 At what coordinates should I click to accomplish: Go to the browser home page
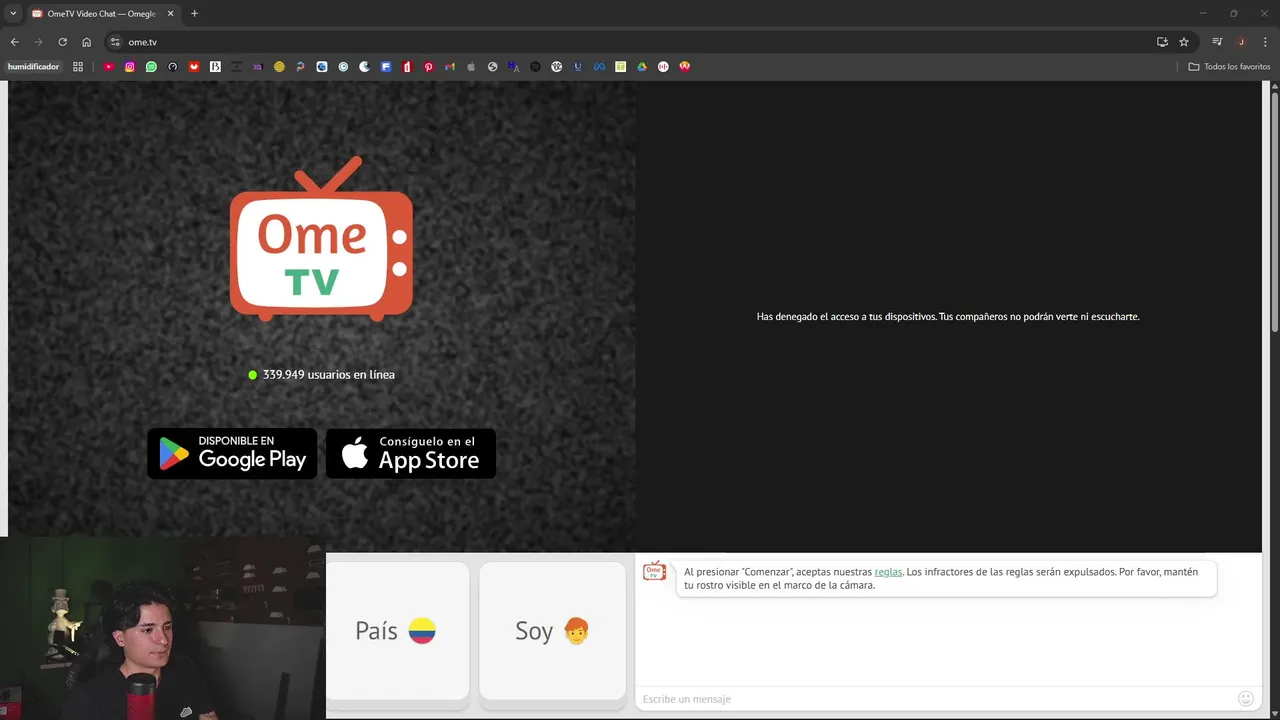[x=86, y=42]
